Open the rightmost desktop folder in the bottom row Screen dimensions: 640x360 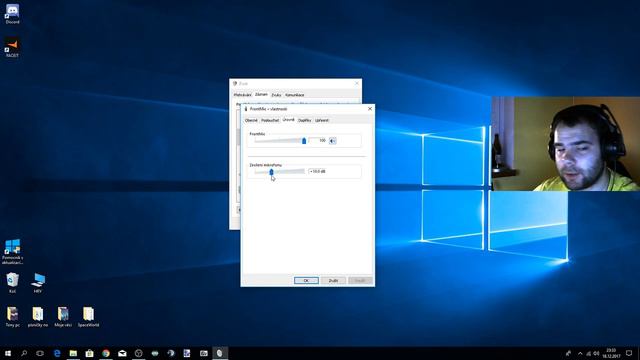click(89, 317)
